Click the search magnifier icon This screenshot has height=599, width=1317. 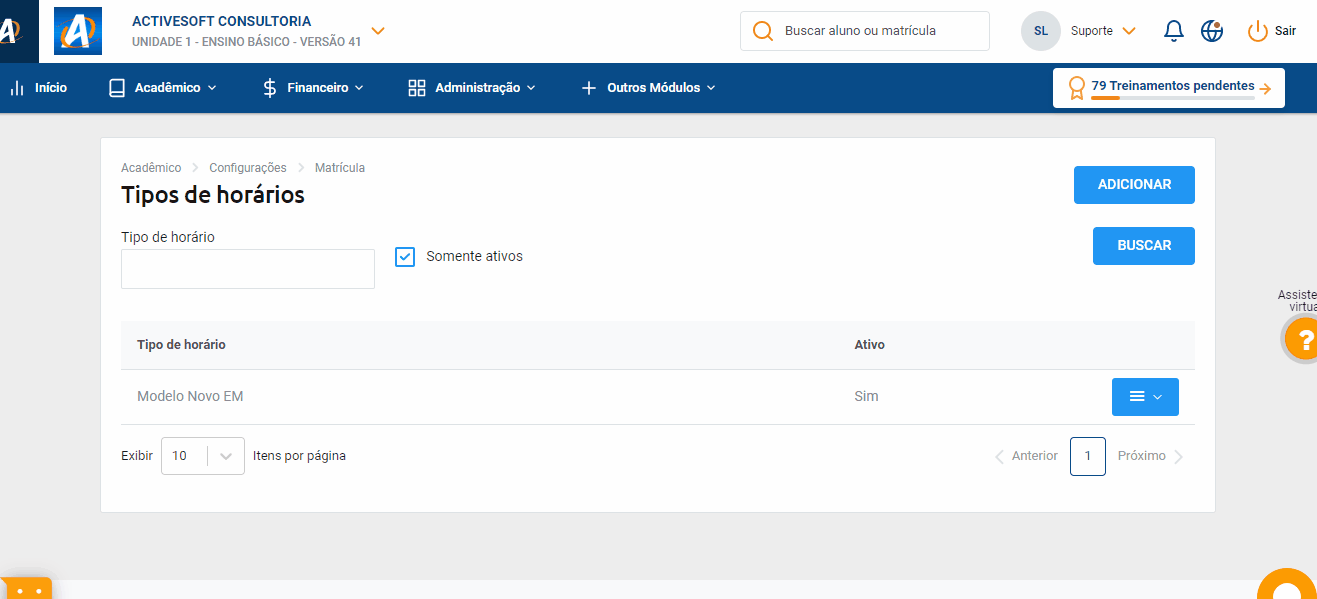tap(763, 31)
